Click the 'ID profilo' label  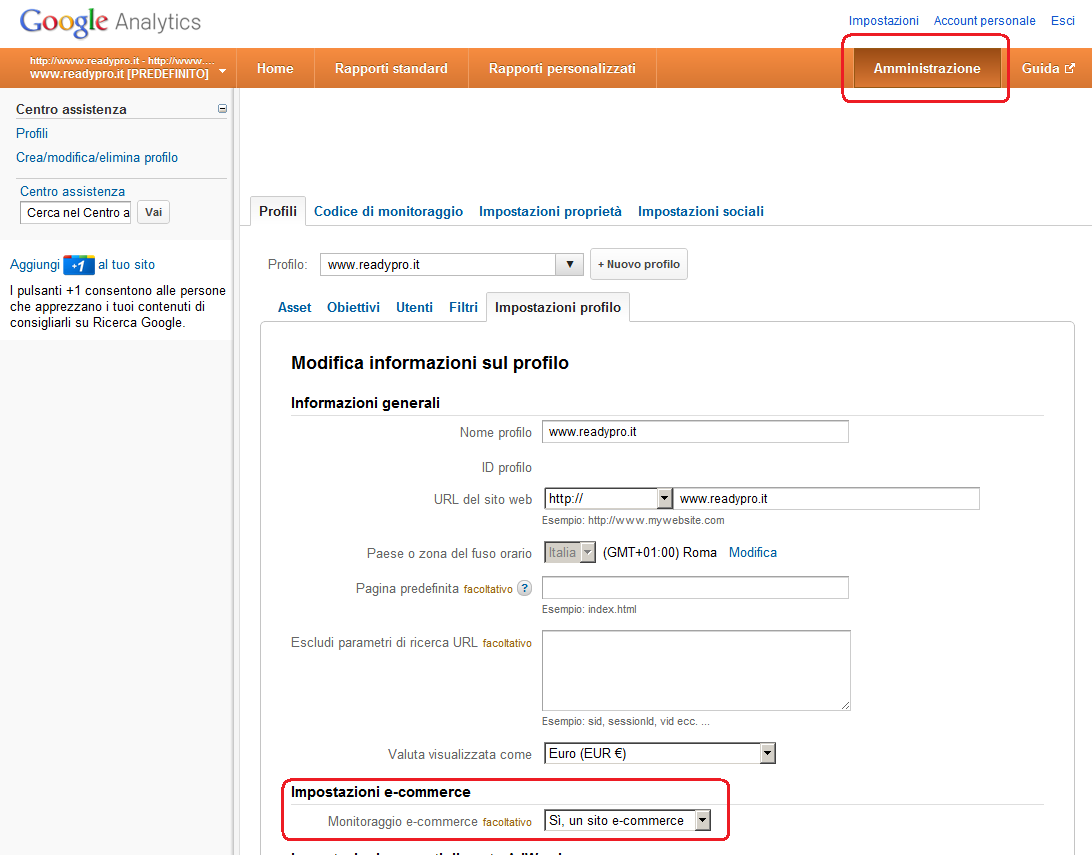tap(506, 468)
